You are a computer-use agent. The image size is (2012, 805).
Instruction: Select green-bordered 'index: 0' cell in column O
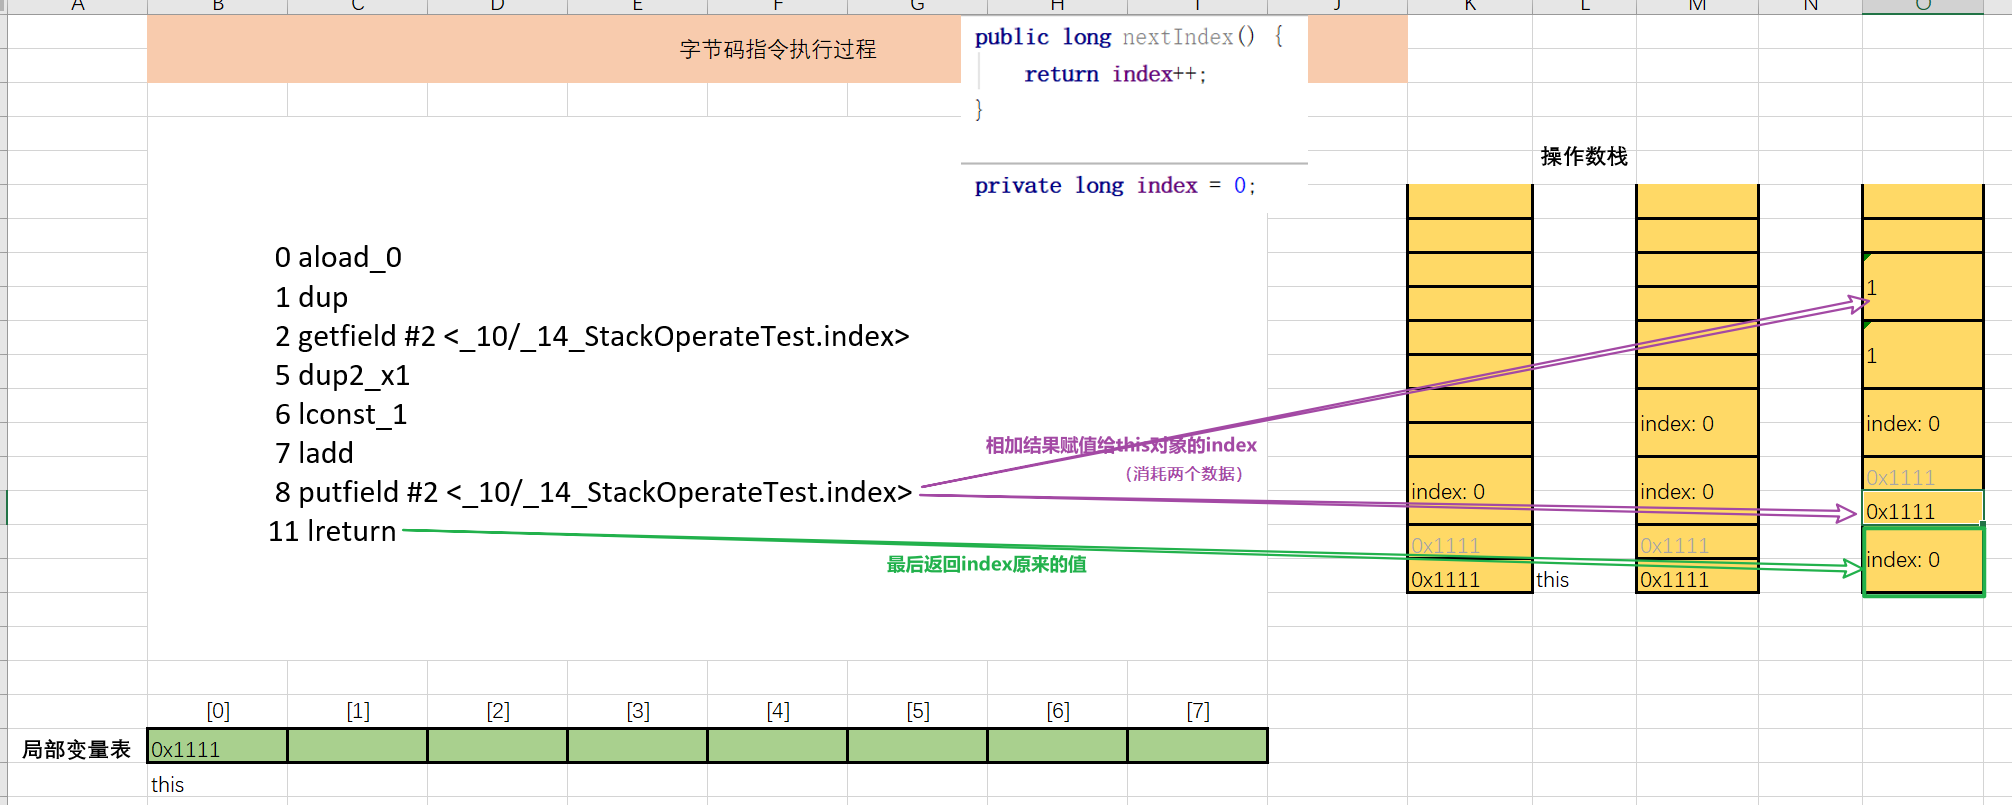point(1922,560)
